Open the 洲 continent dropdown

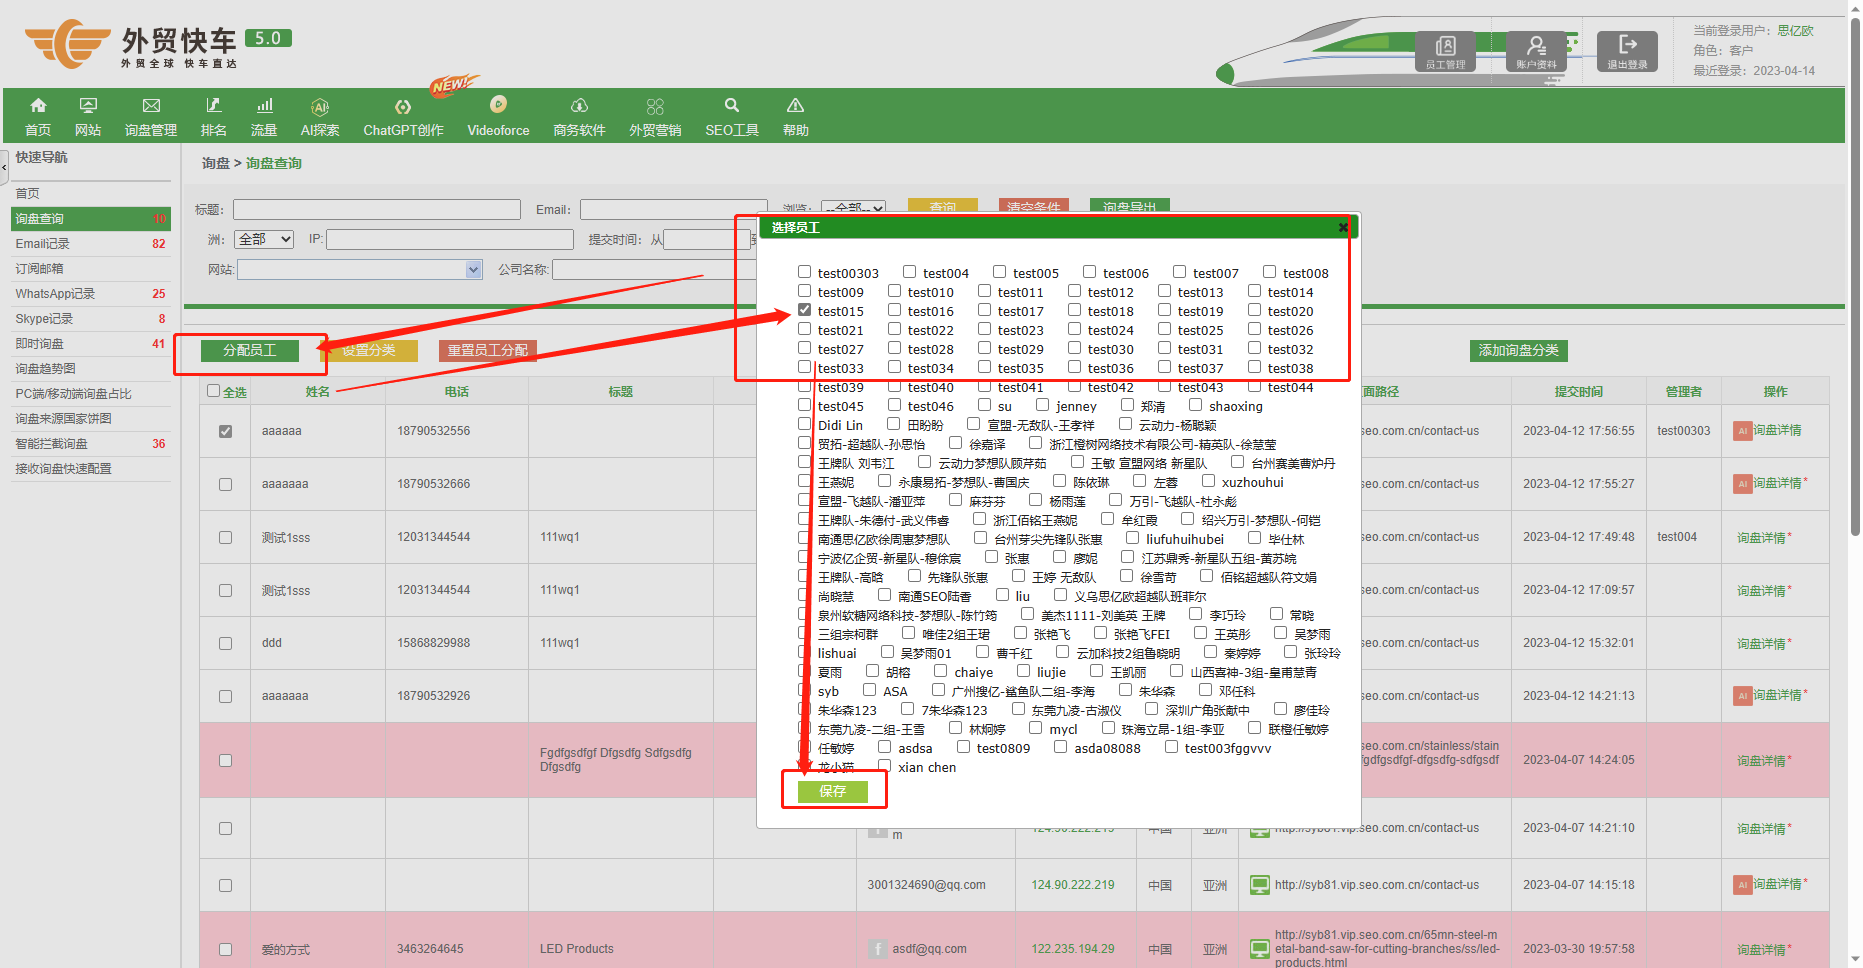point(264,240)
